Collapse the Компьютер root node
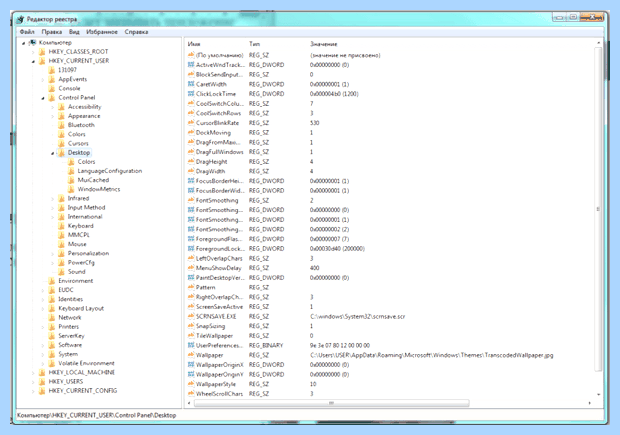 [x=24, y=43]
